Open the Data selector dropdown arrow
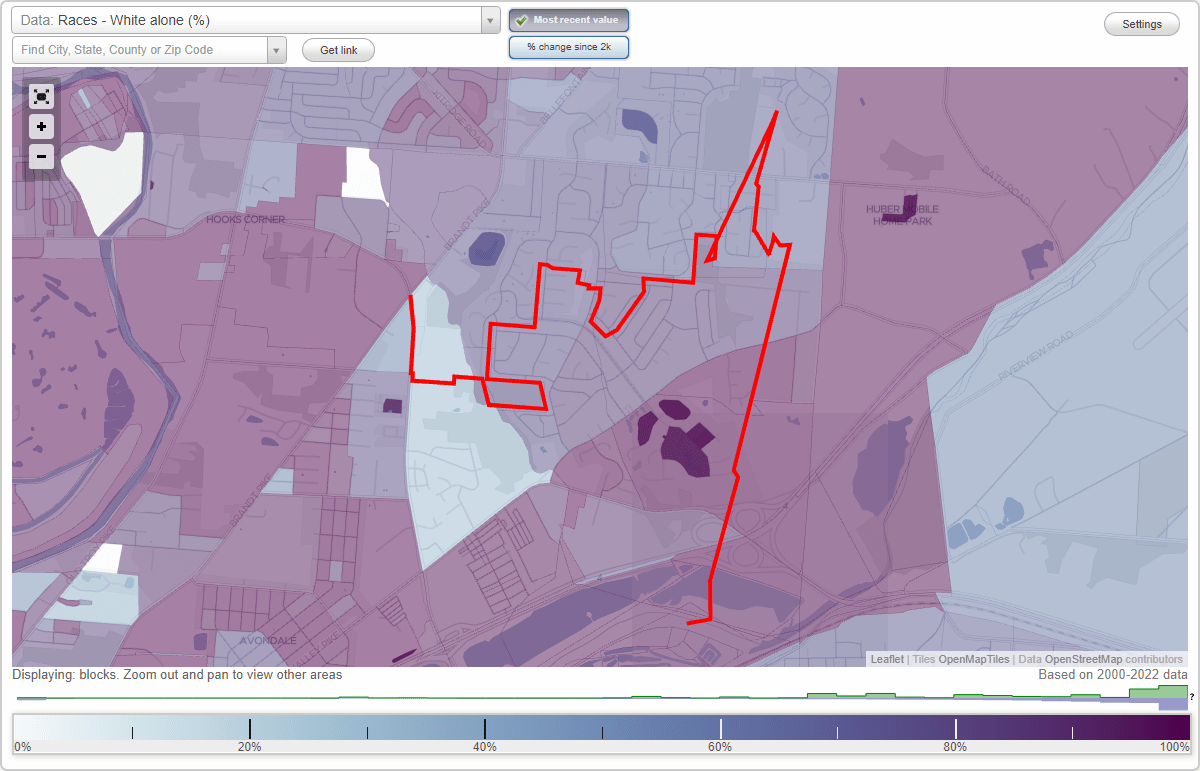1200x771 pixels. [490, 20]
